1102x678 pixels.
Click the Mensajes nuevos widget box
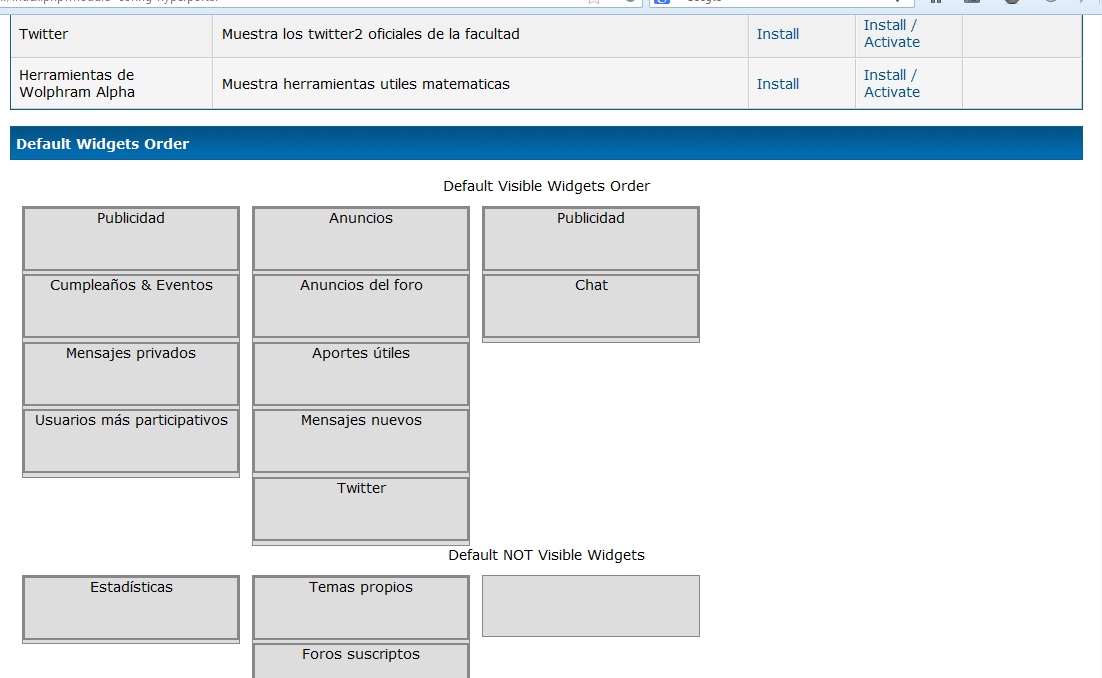[x=361, y=440]
